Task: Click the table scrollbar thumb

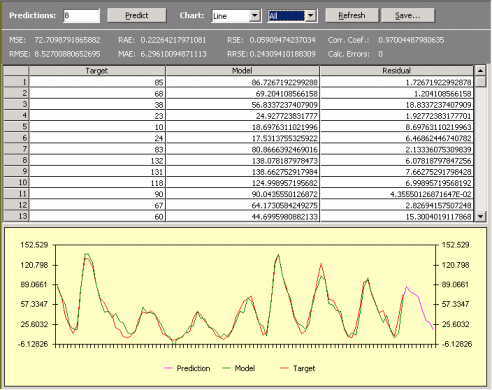Action: click(480, 82)
